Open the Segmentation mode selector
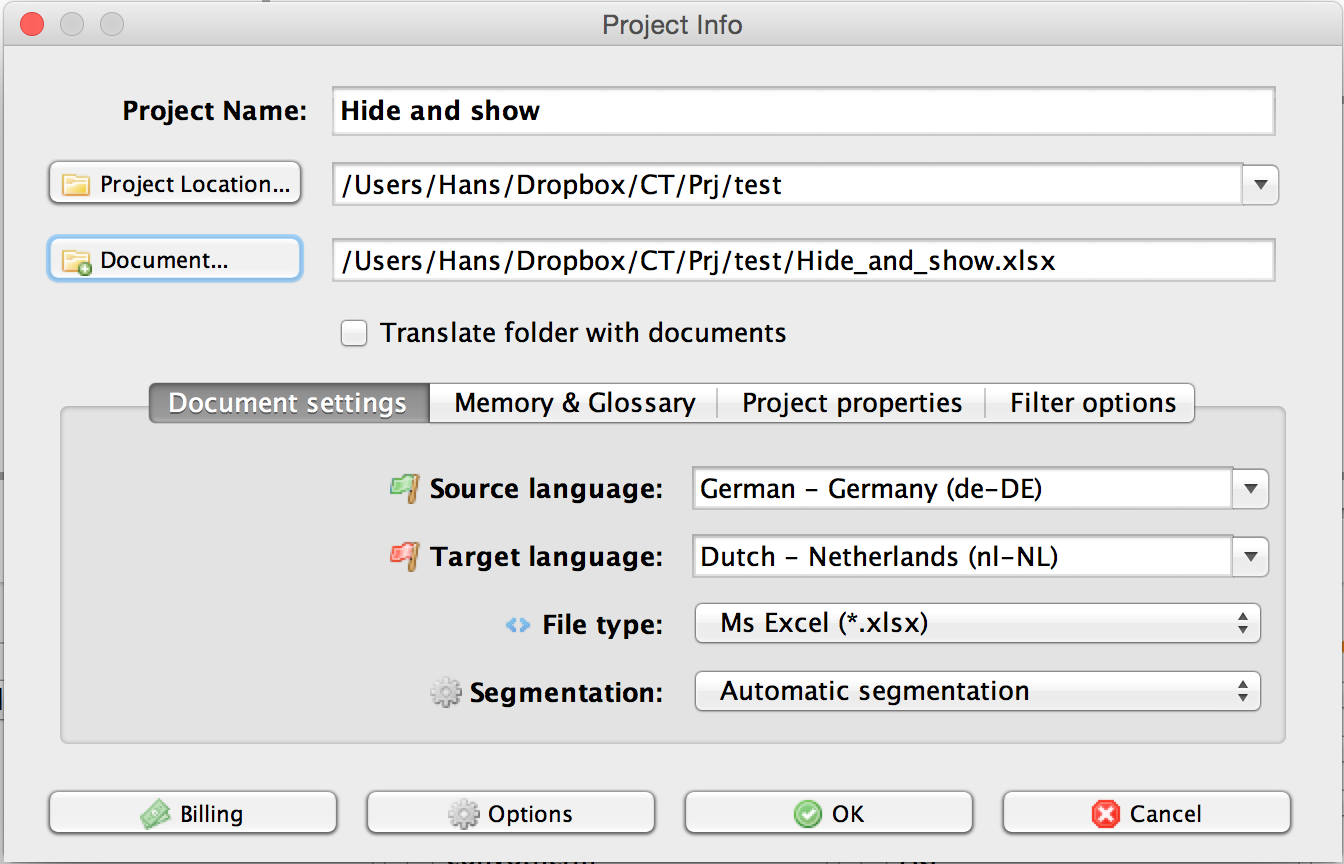The image size is (1344, 864). coord(977,692)
